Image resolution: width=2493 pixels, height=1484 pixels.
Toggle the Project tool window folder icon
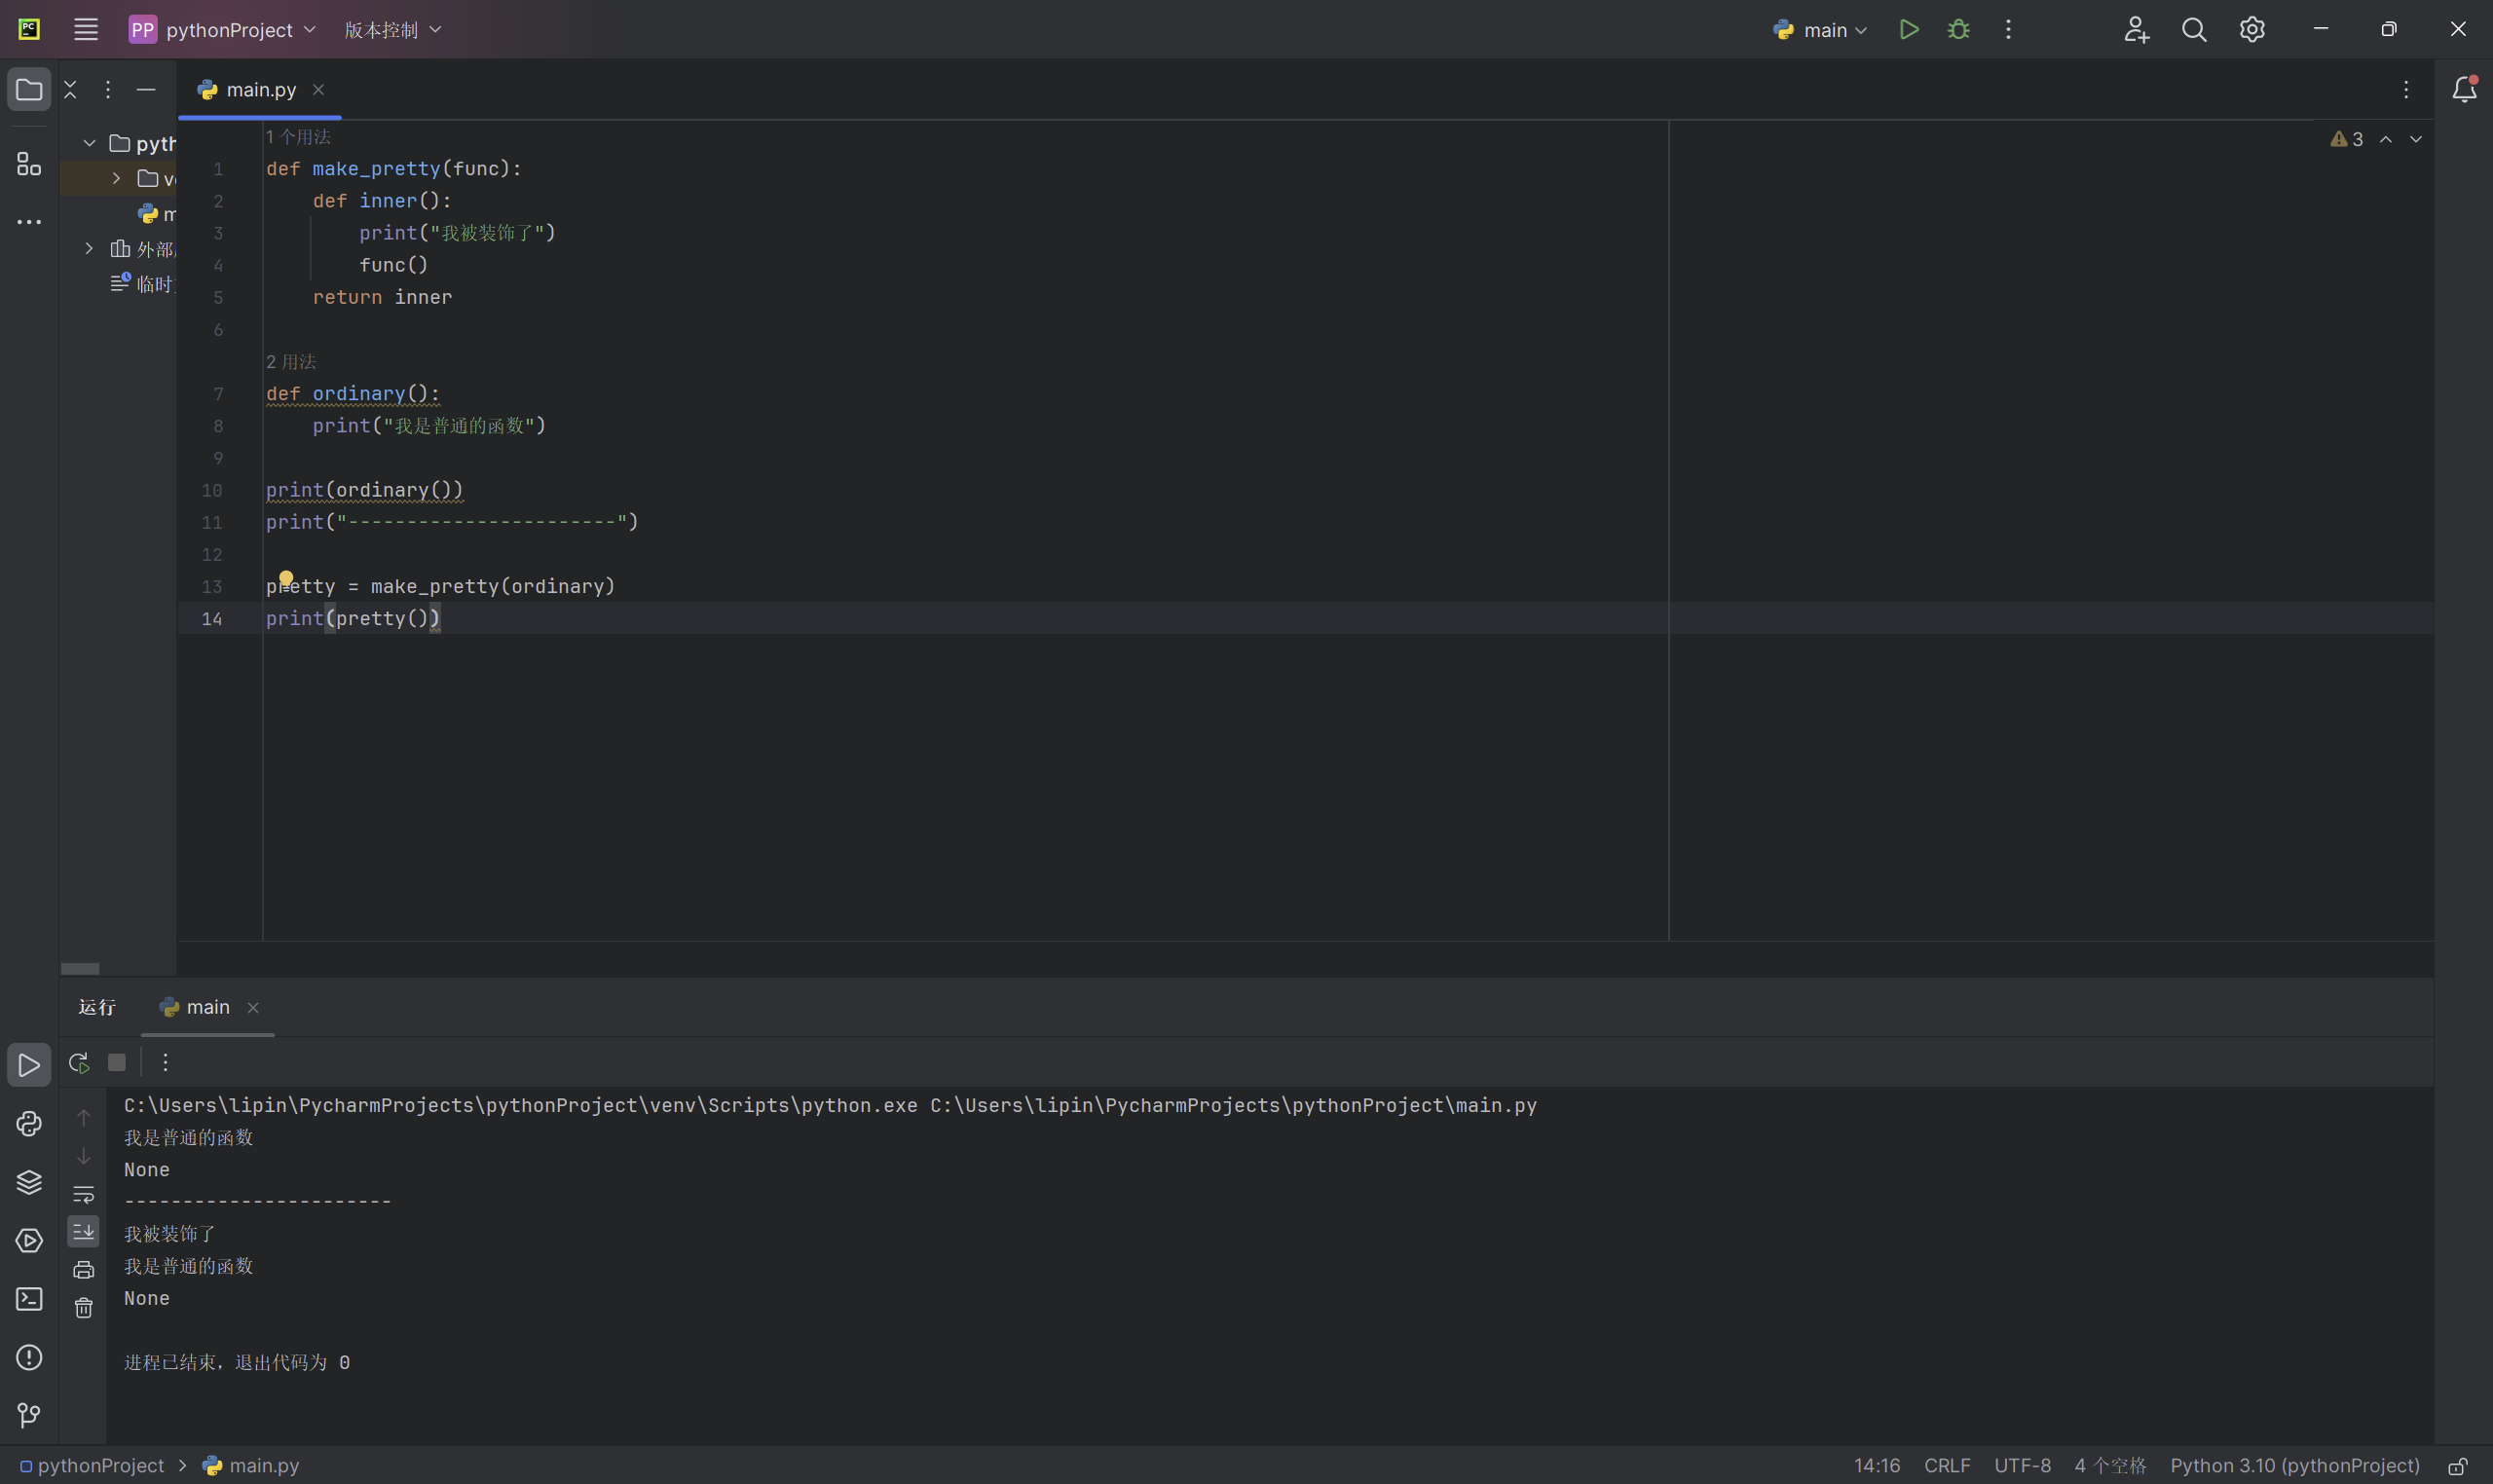pyautogui.click(x=29, y=90)
